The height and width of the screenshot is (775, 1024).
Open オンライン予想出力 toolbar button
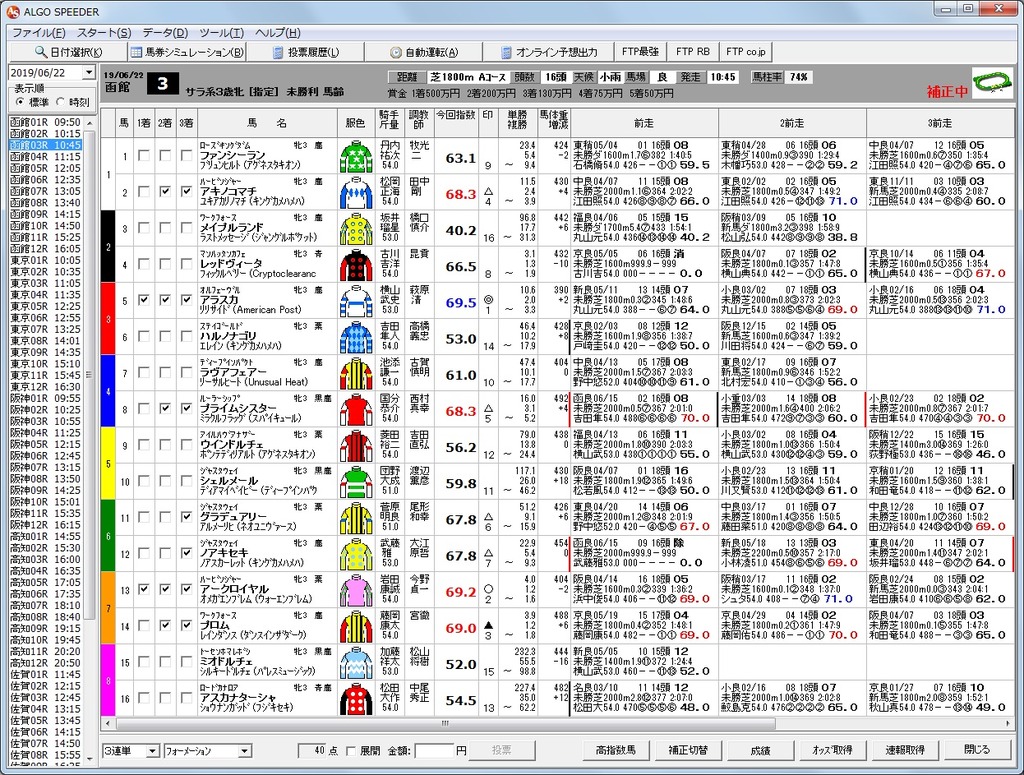pos(549,52)
